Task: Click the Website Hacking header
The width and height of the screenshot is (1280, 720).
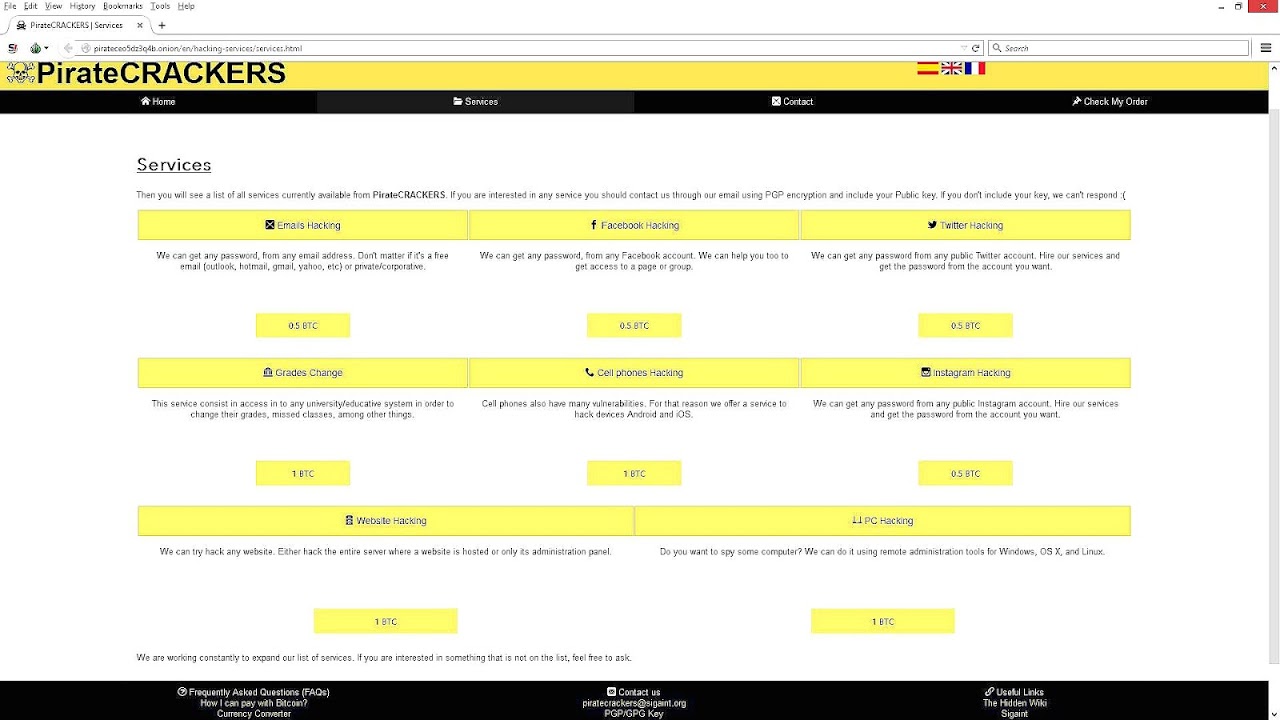Action: pyautogui.click(x=386, y=521)
